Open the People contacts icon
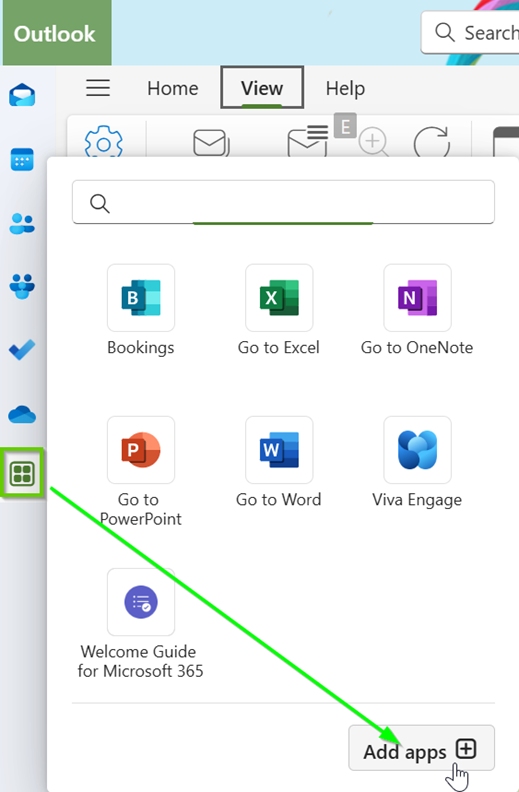 tap(22, 223)
